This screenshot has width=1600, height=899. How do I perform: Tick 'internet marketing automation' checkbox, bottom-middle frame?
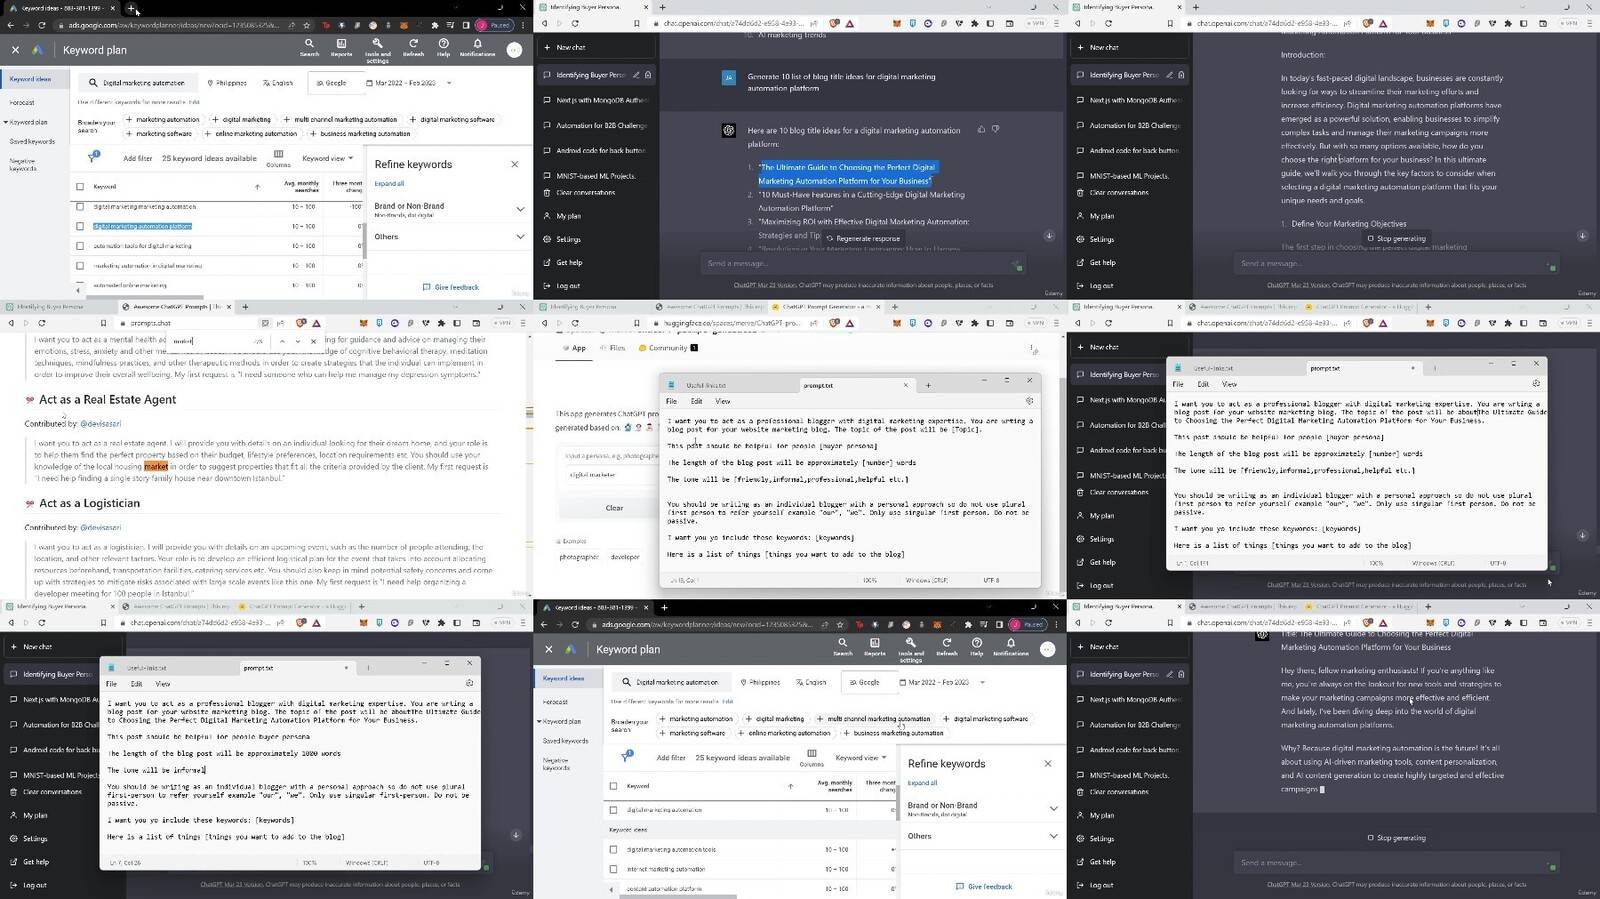613,869
